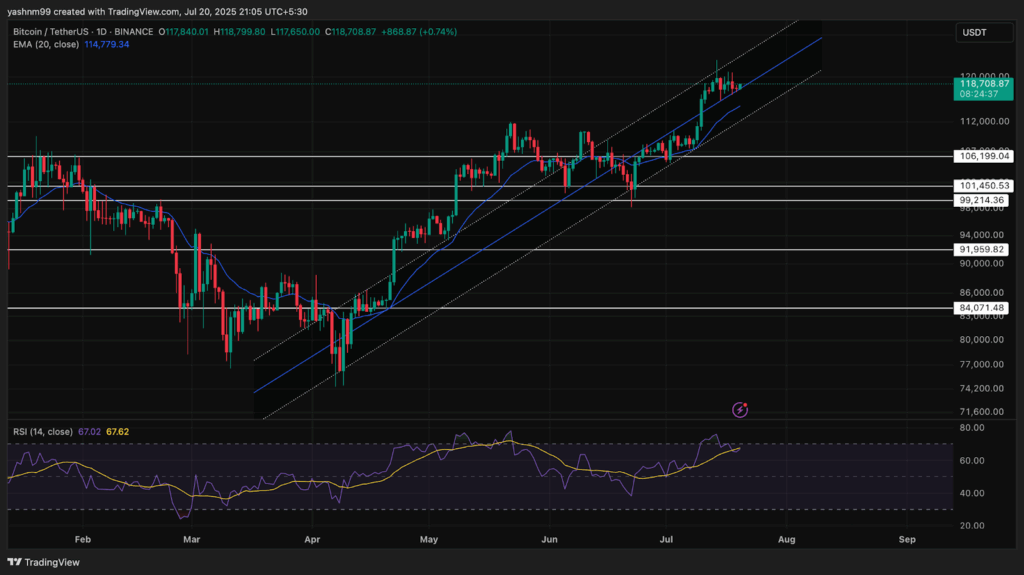Click the 99,214.36 horizontal line price label

(x=982, y=201)
